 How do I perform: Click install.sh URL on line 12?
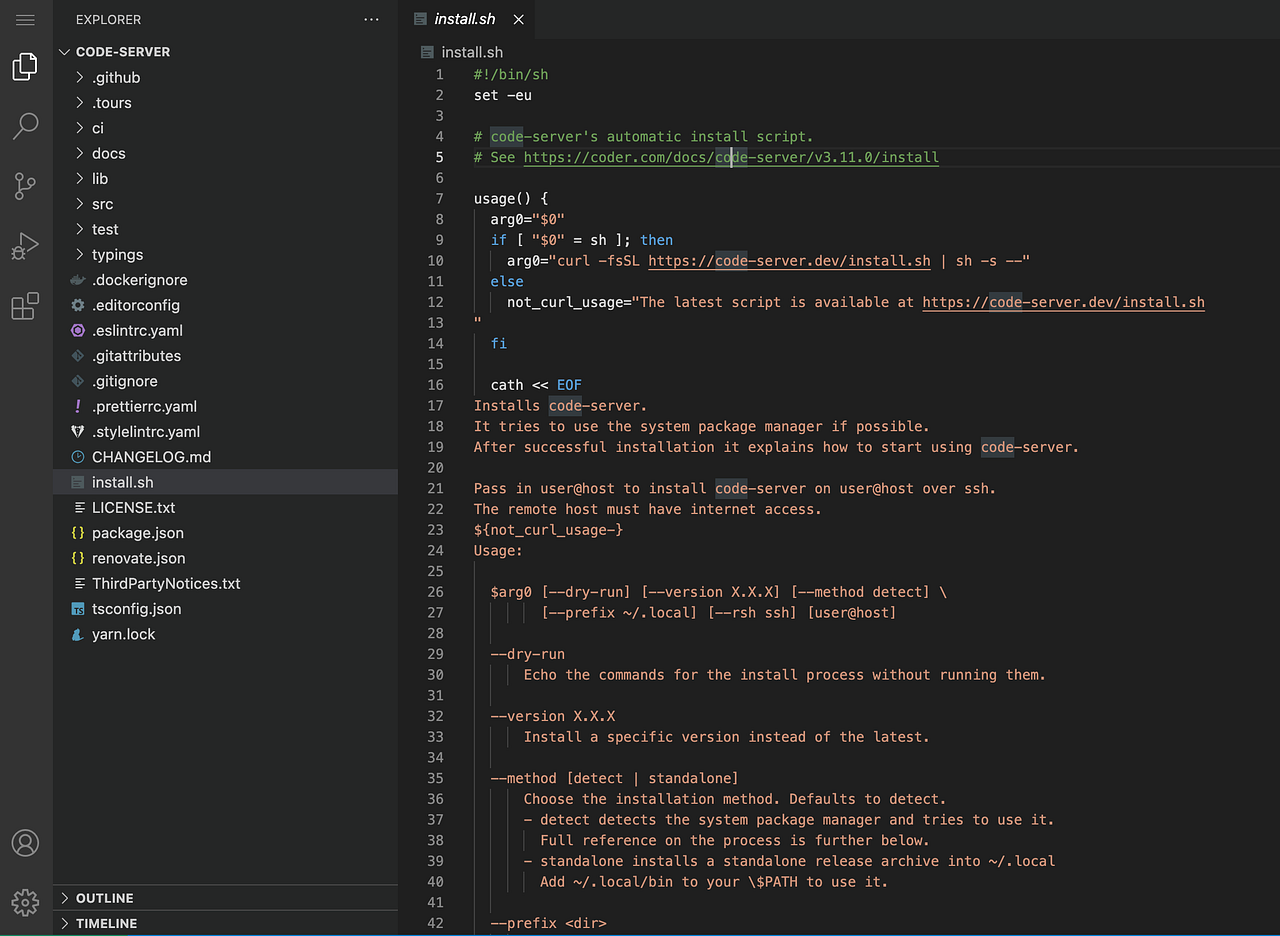(x=1063, y=302)
